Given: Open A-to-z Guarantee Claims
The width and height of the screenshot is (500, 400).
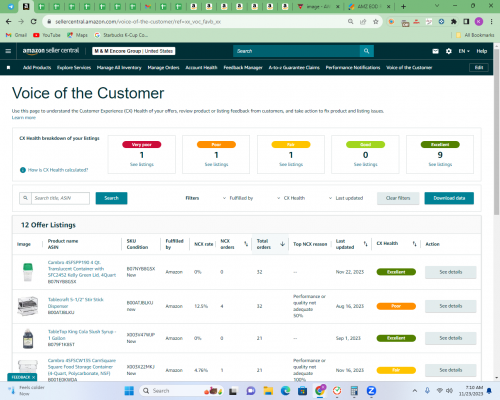Looking at the screenshot, I should click(x=294, y=67).
